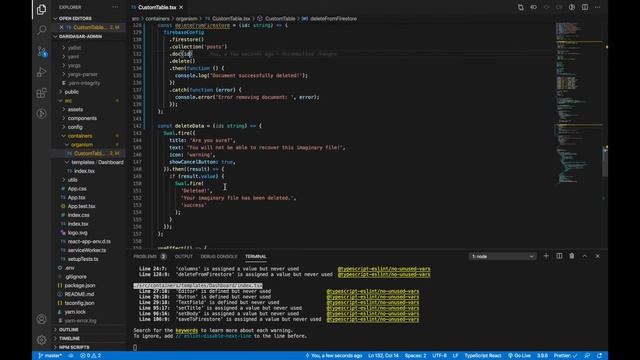Screen dimensions: 640x360
Task: Start Go Live server
Action: point(519,356)
